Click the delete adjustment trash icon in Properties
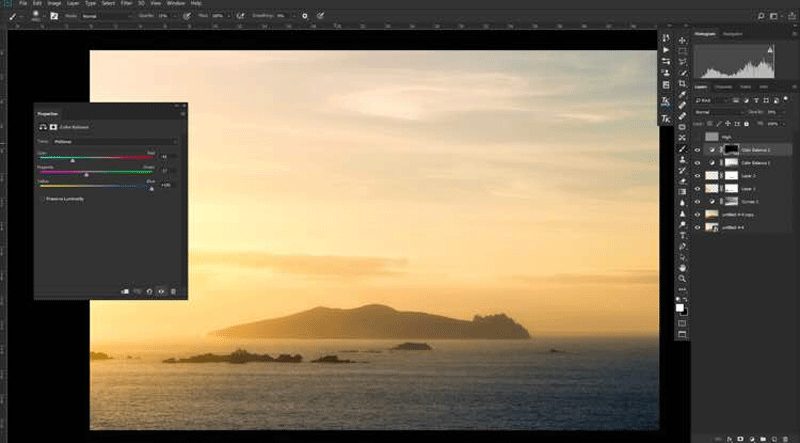The image size is (800, 443). [x=173, y=291]
